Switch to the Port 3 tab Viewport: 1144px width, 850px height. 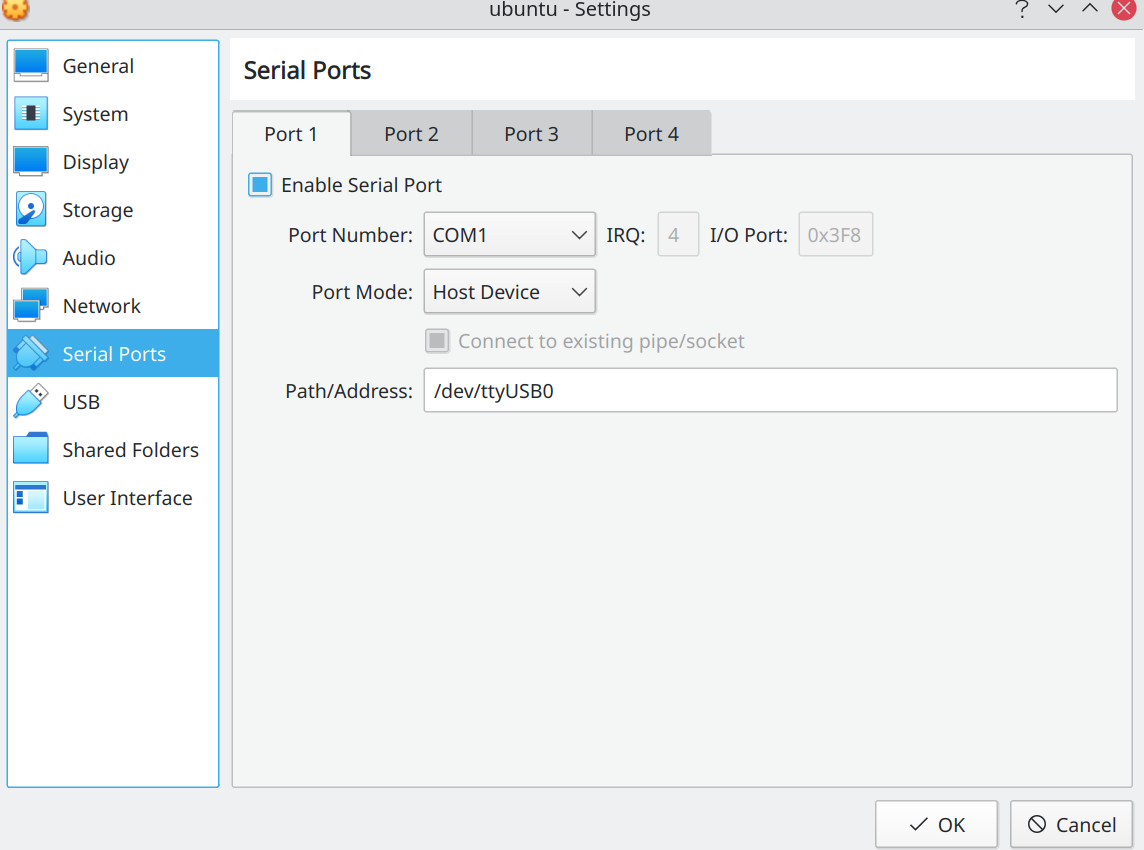coord(531,134)
